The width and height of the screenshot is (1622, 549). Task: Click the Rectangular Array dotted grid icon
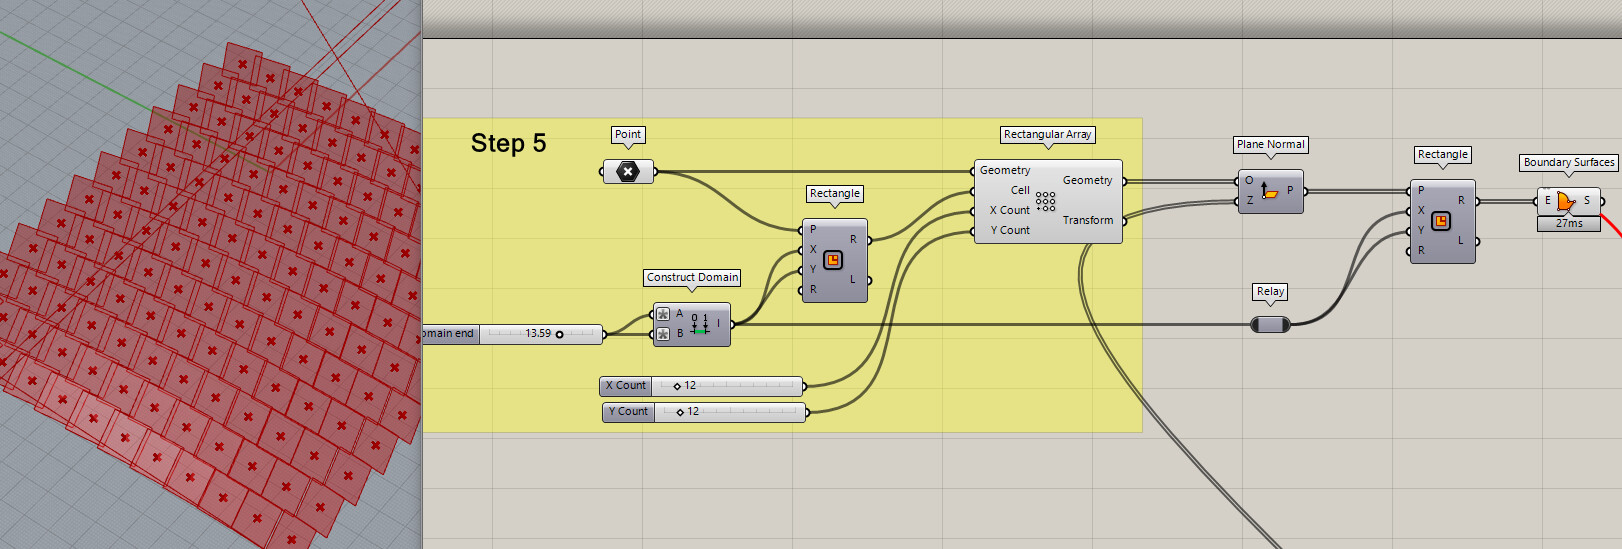coord(1046,201)
